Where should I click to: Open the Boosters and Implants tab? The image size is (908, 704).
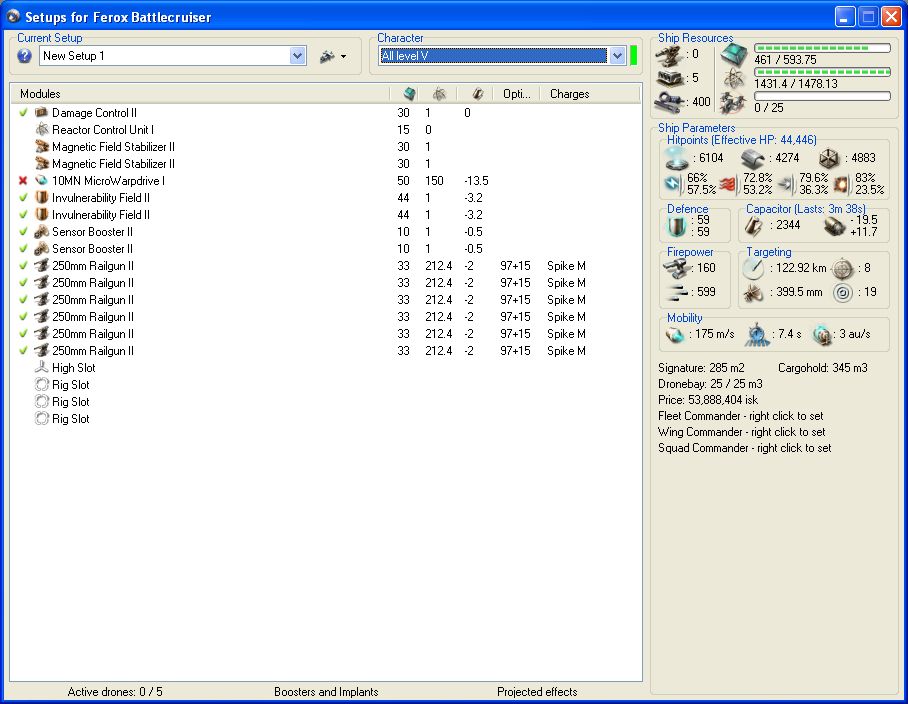point(326,692)
